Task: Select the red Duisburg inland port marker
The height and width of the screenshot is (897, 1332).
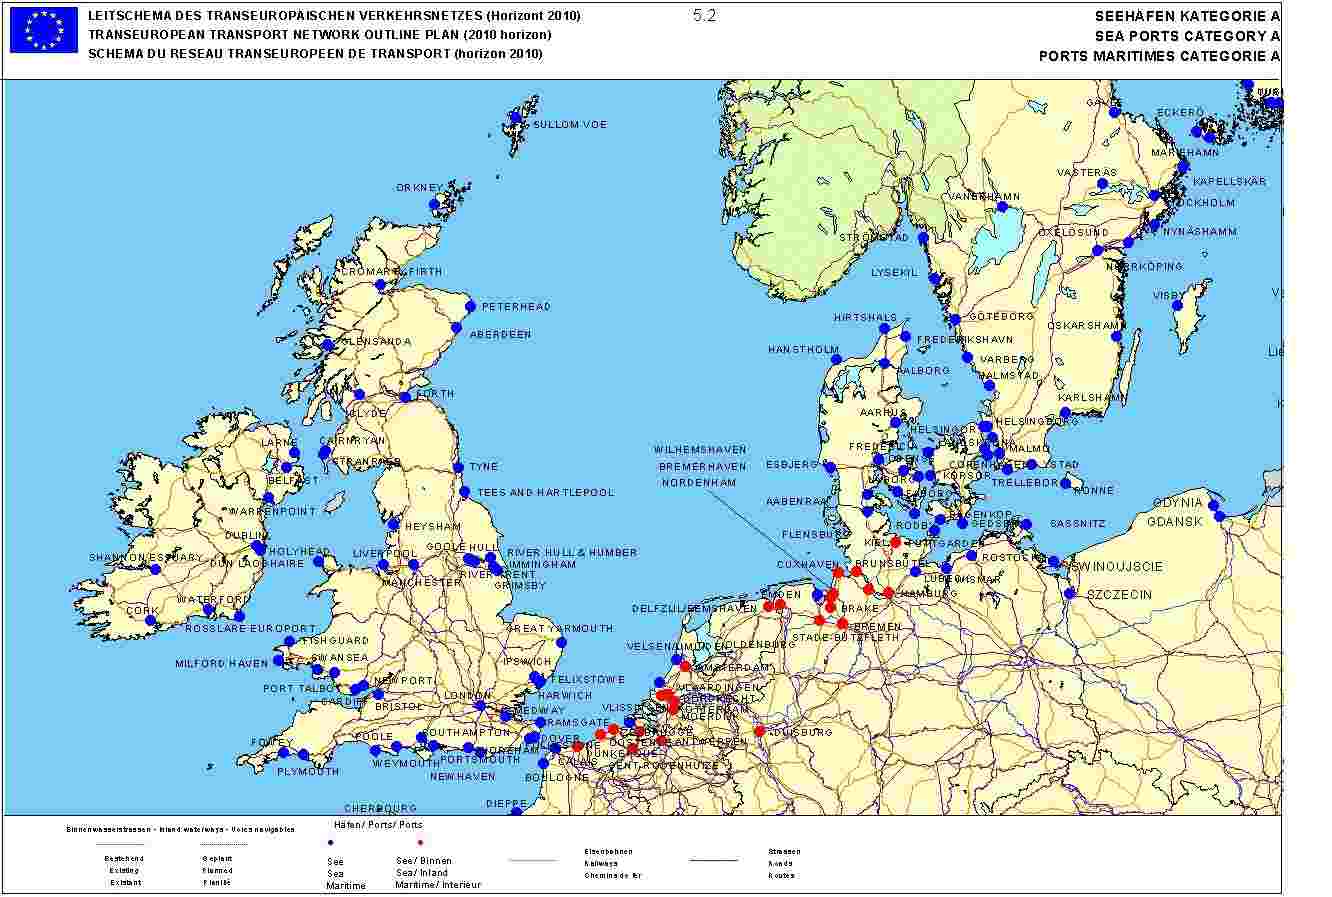Action: [760, 731]
